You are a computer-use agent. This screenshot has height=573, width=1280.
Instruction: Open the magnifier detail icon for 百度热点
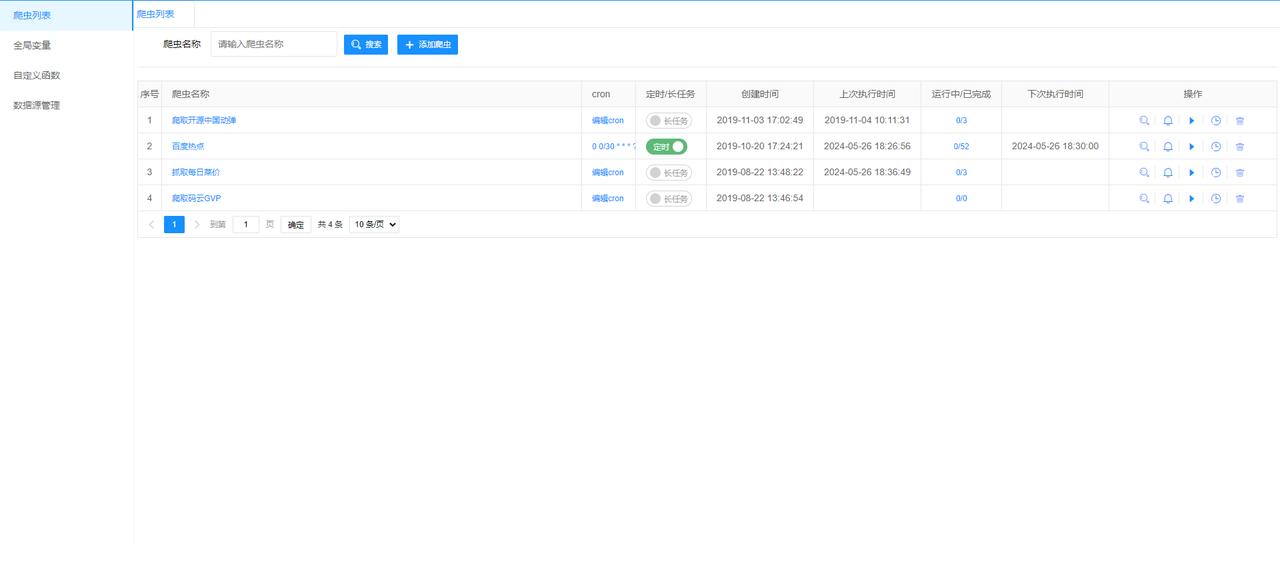click(1144, 147)
